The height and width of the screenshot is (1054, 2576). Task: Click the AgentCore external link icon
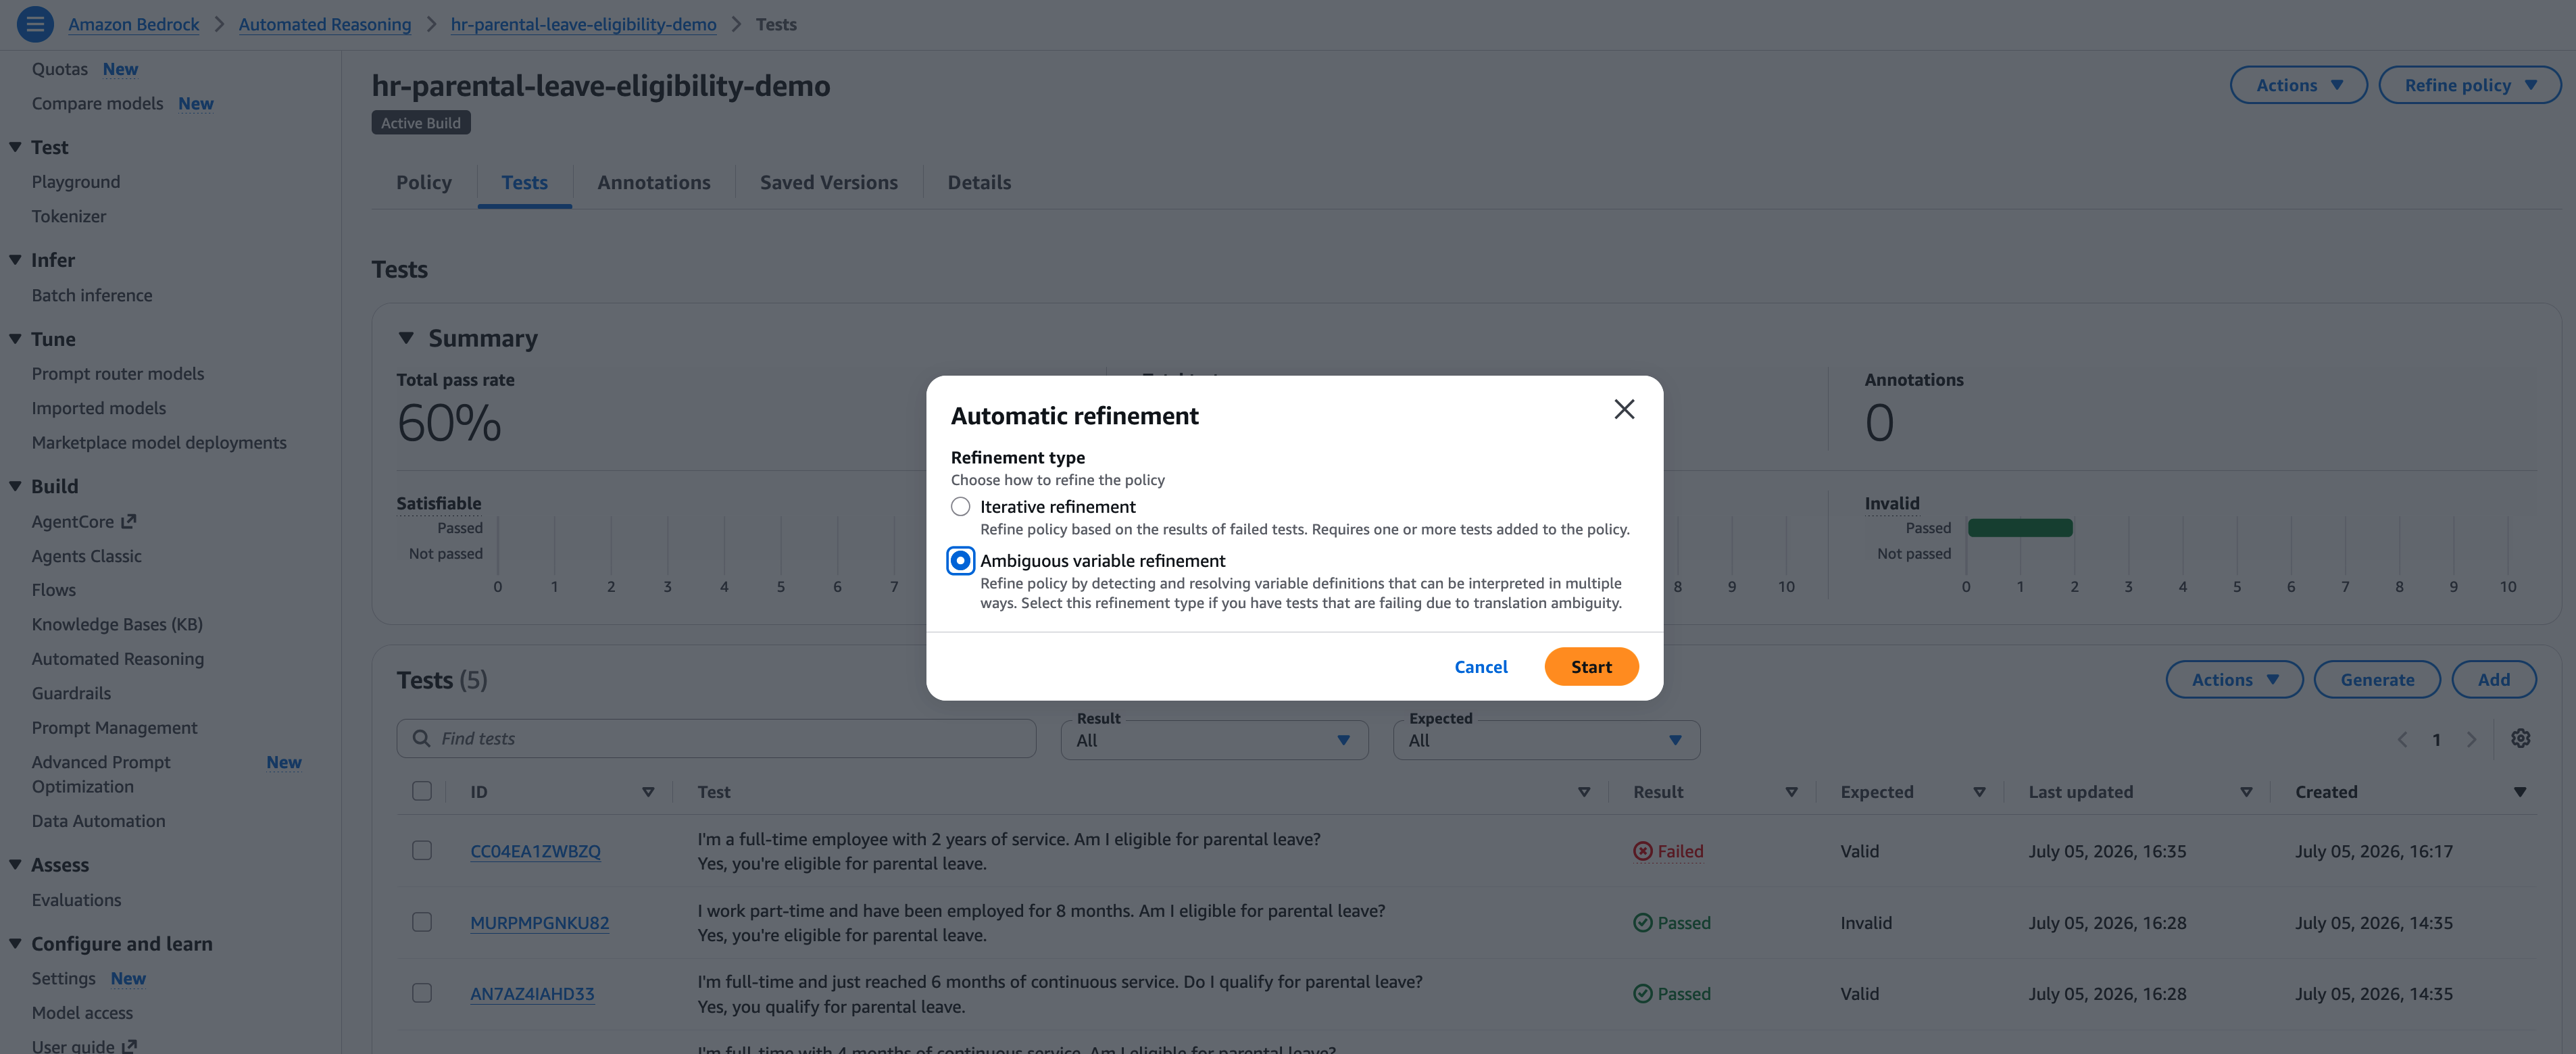(x=128, y=521)
